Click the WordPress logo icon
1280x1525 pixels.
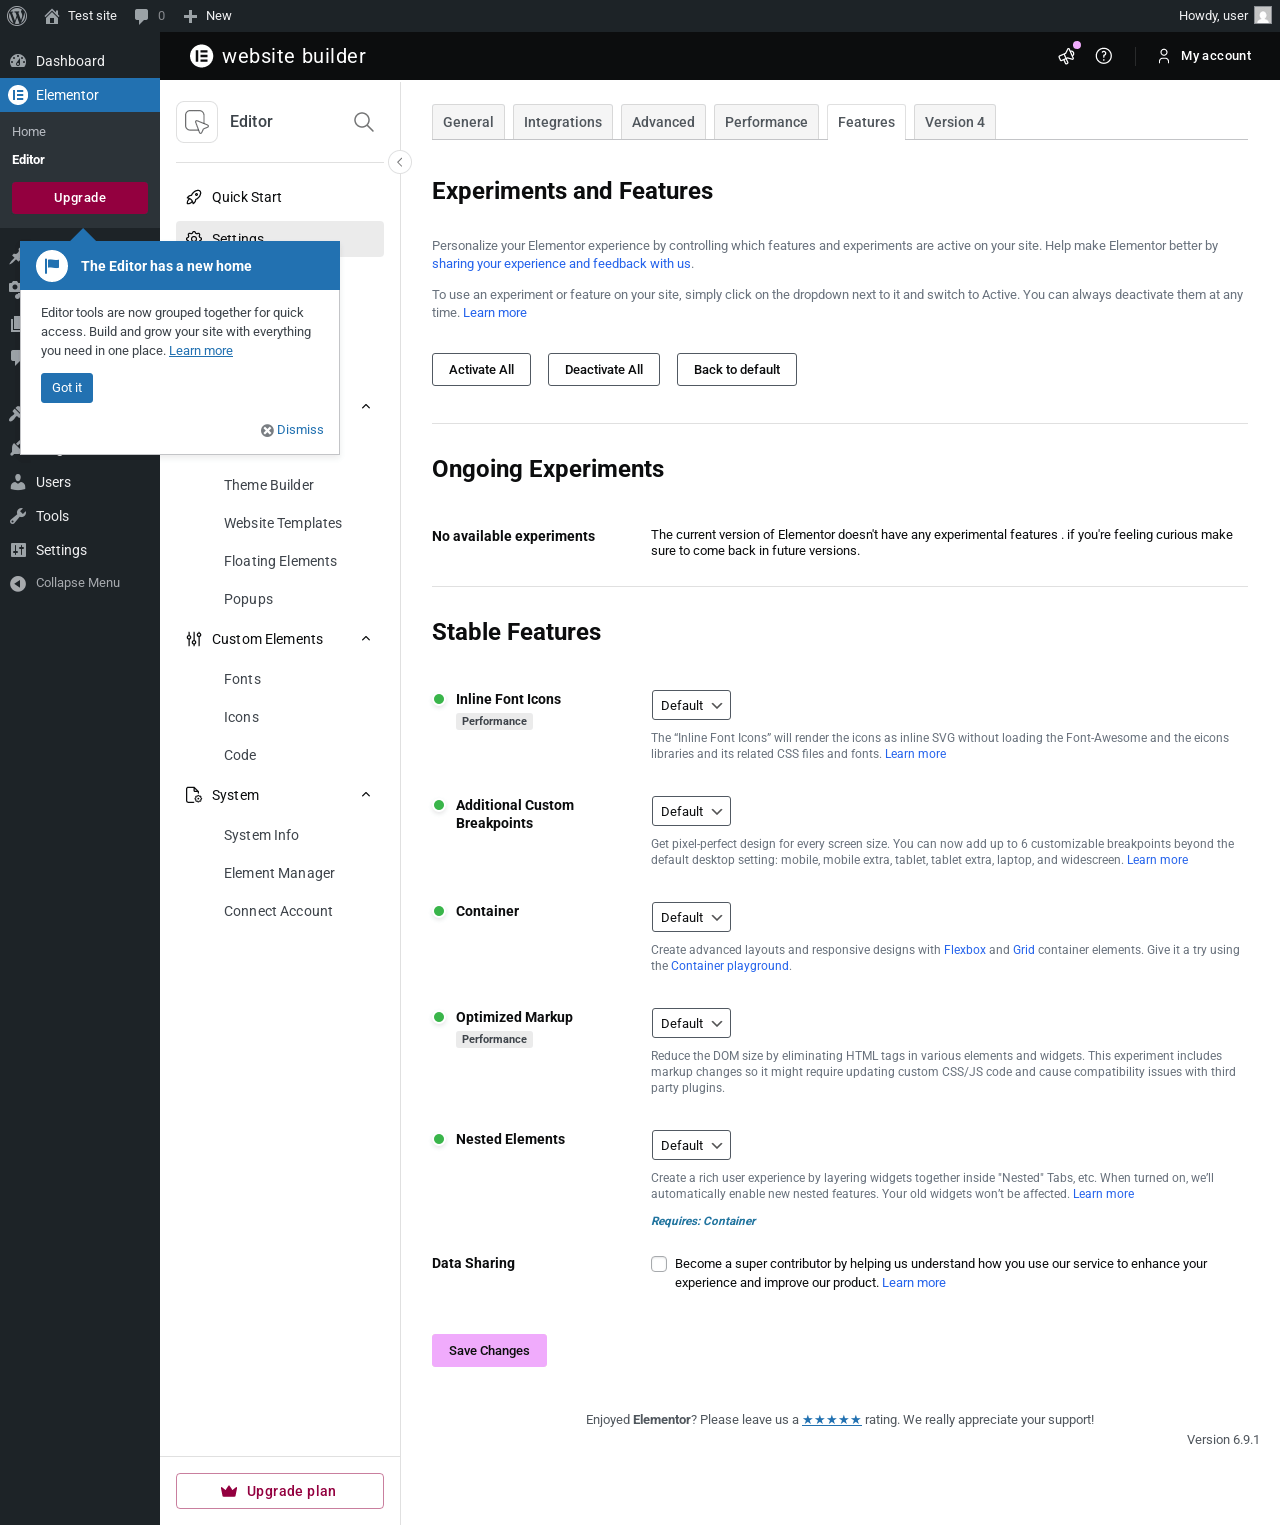coord(17,16)
